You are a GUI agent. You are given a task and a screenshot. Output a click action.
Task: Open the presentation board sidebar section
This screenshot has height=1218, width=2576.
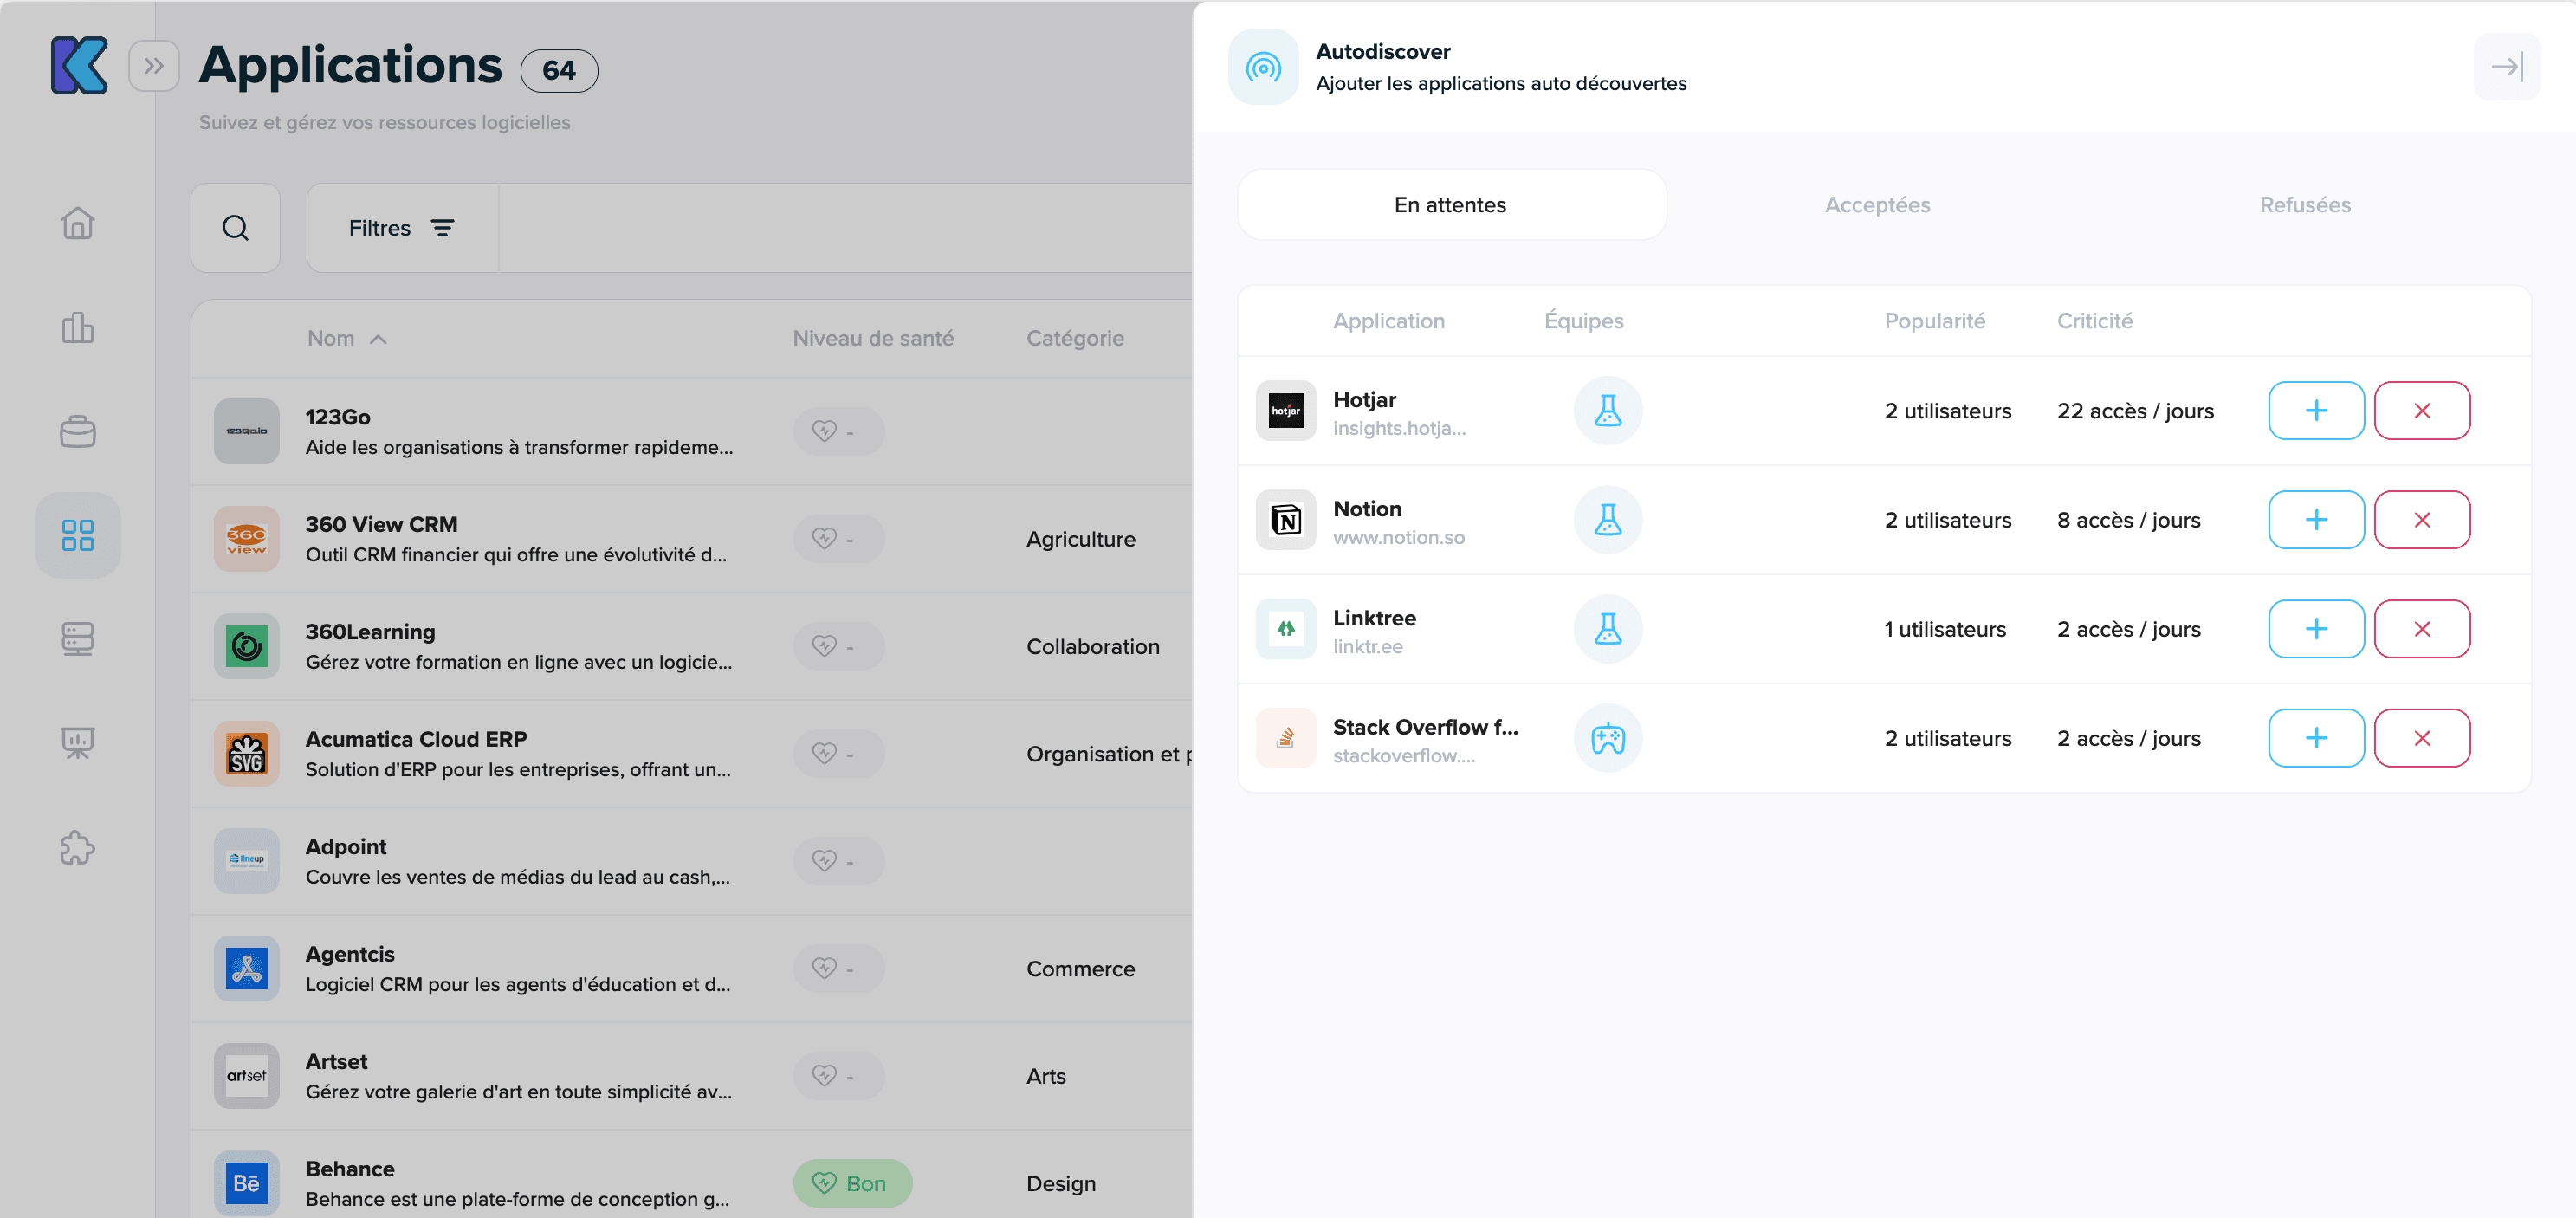[77, 743]
